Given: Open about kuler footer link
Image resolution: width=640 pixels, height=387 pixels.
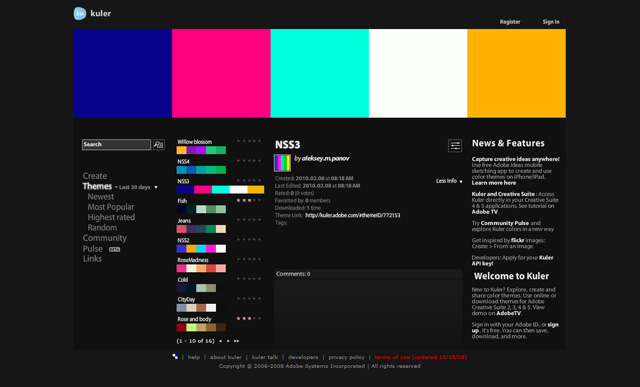Looking at the screenshot, I should (x=226, y=357).
